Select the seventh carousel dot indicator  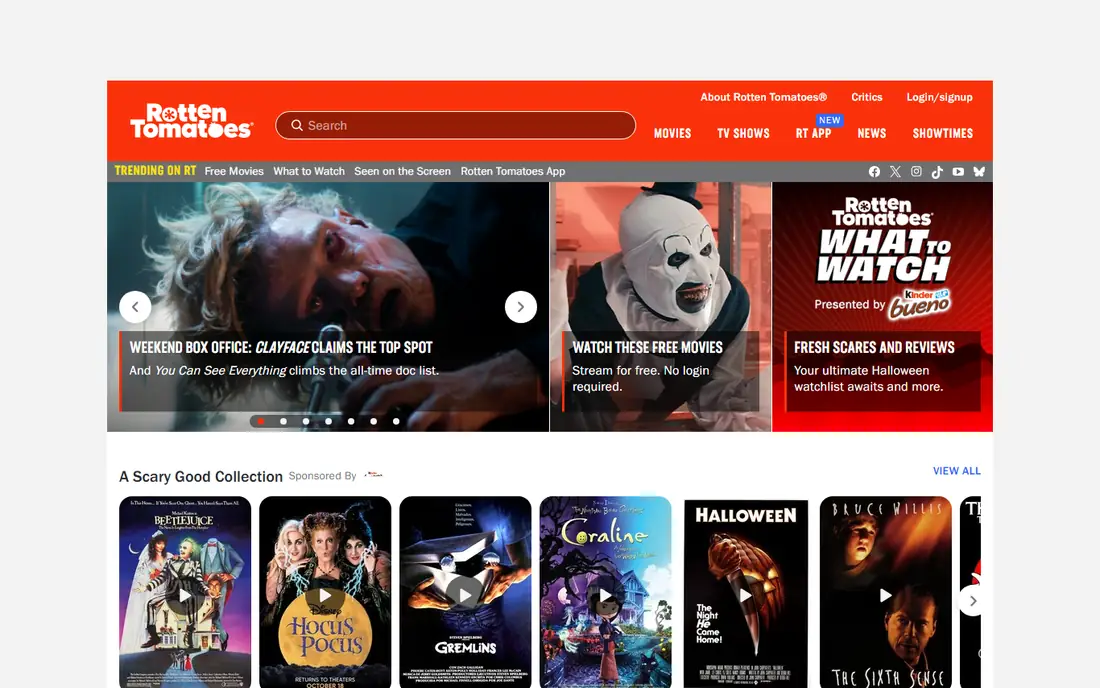tap(396, 421)
